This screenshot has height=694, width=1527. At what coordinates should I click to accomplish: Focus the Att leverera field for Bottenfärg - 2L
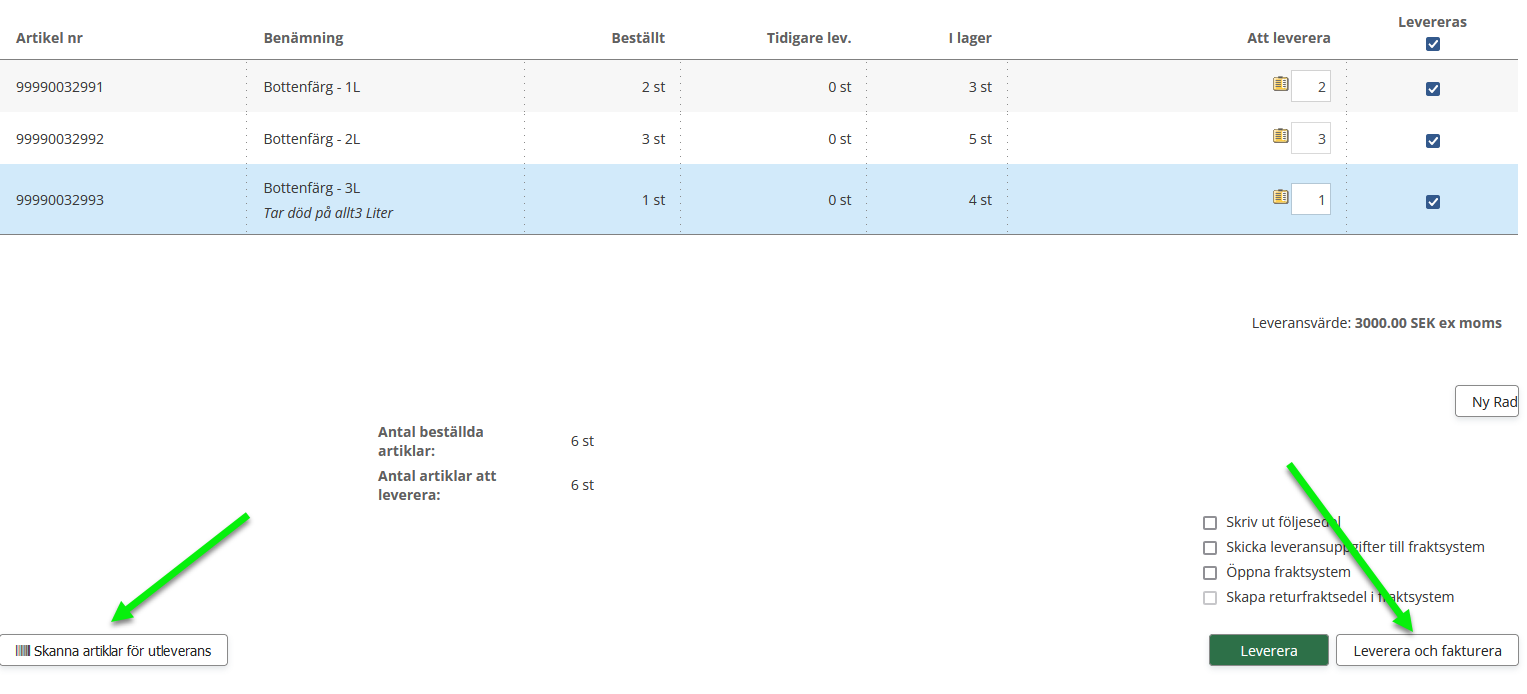[1311, 139]
